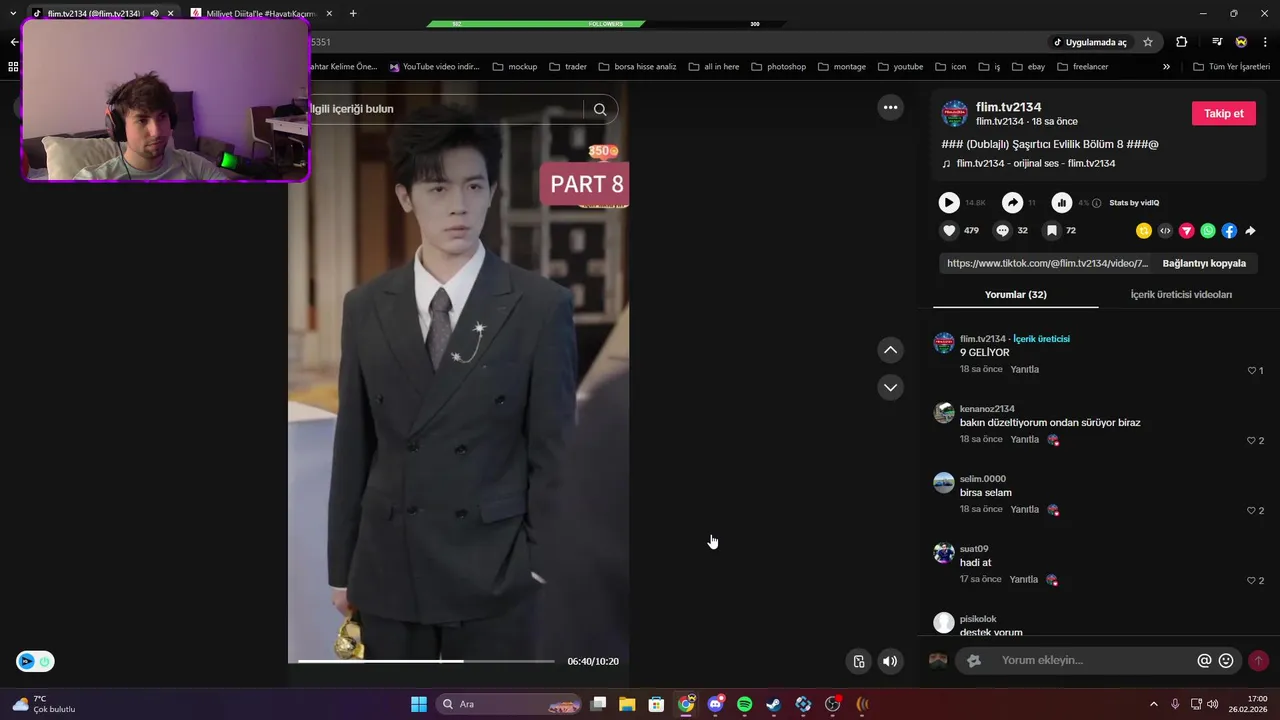Open the Tüm Yer İşaretleri folder

(x=1231, y=67)
